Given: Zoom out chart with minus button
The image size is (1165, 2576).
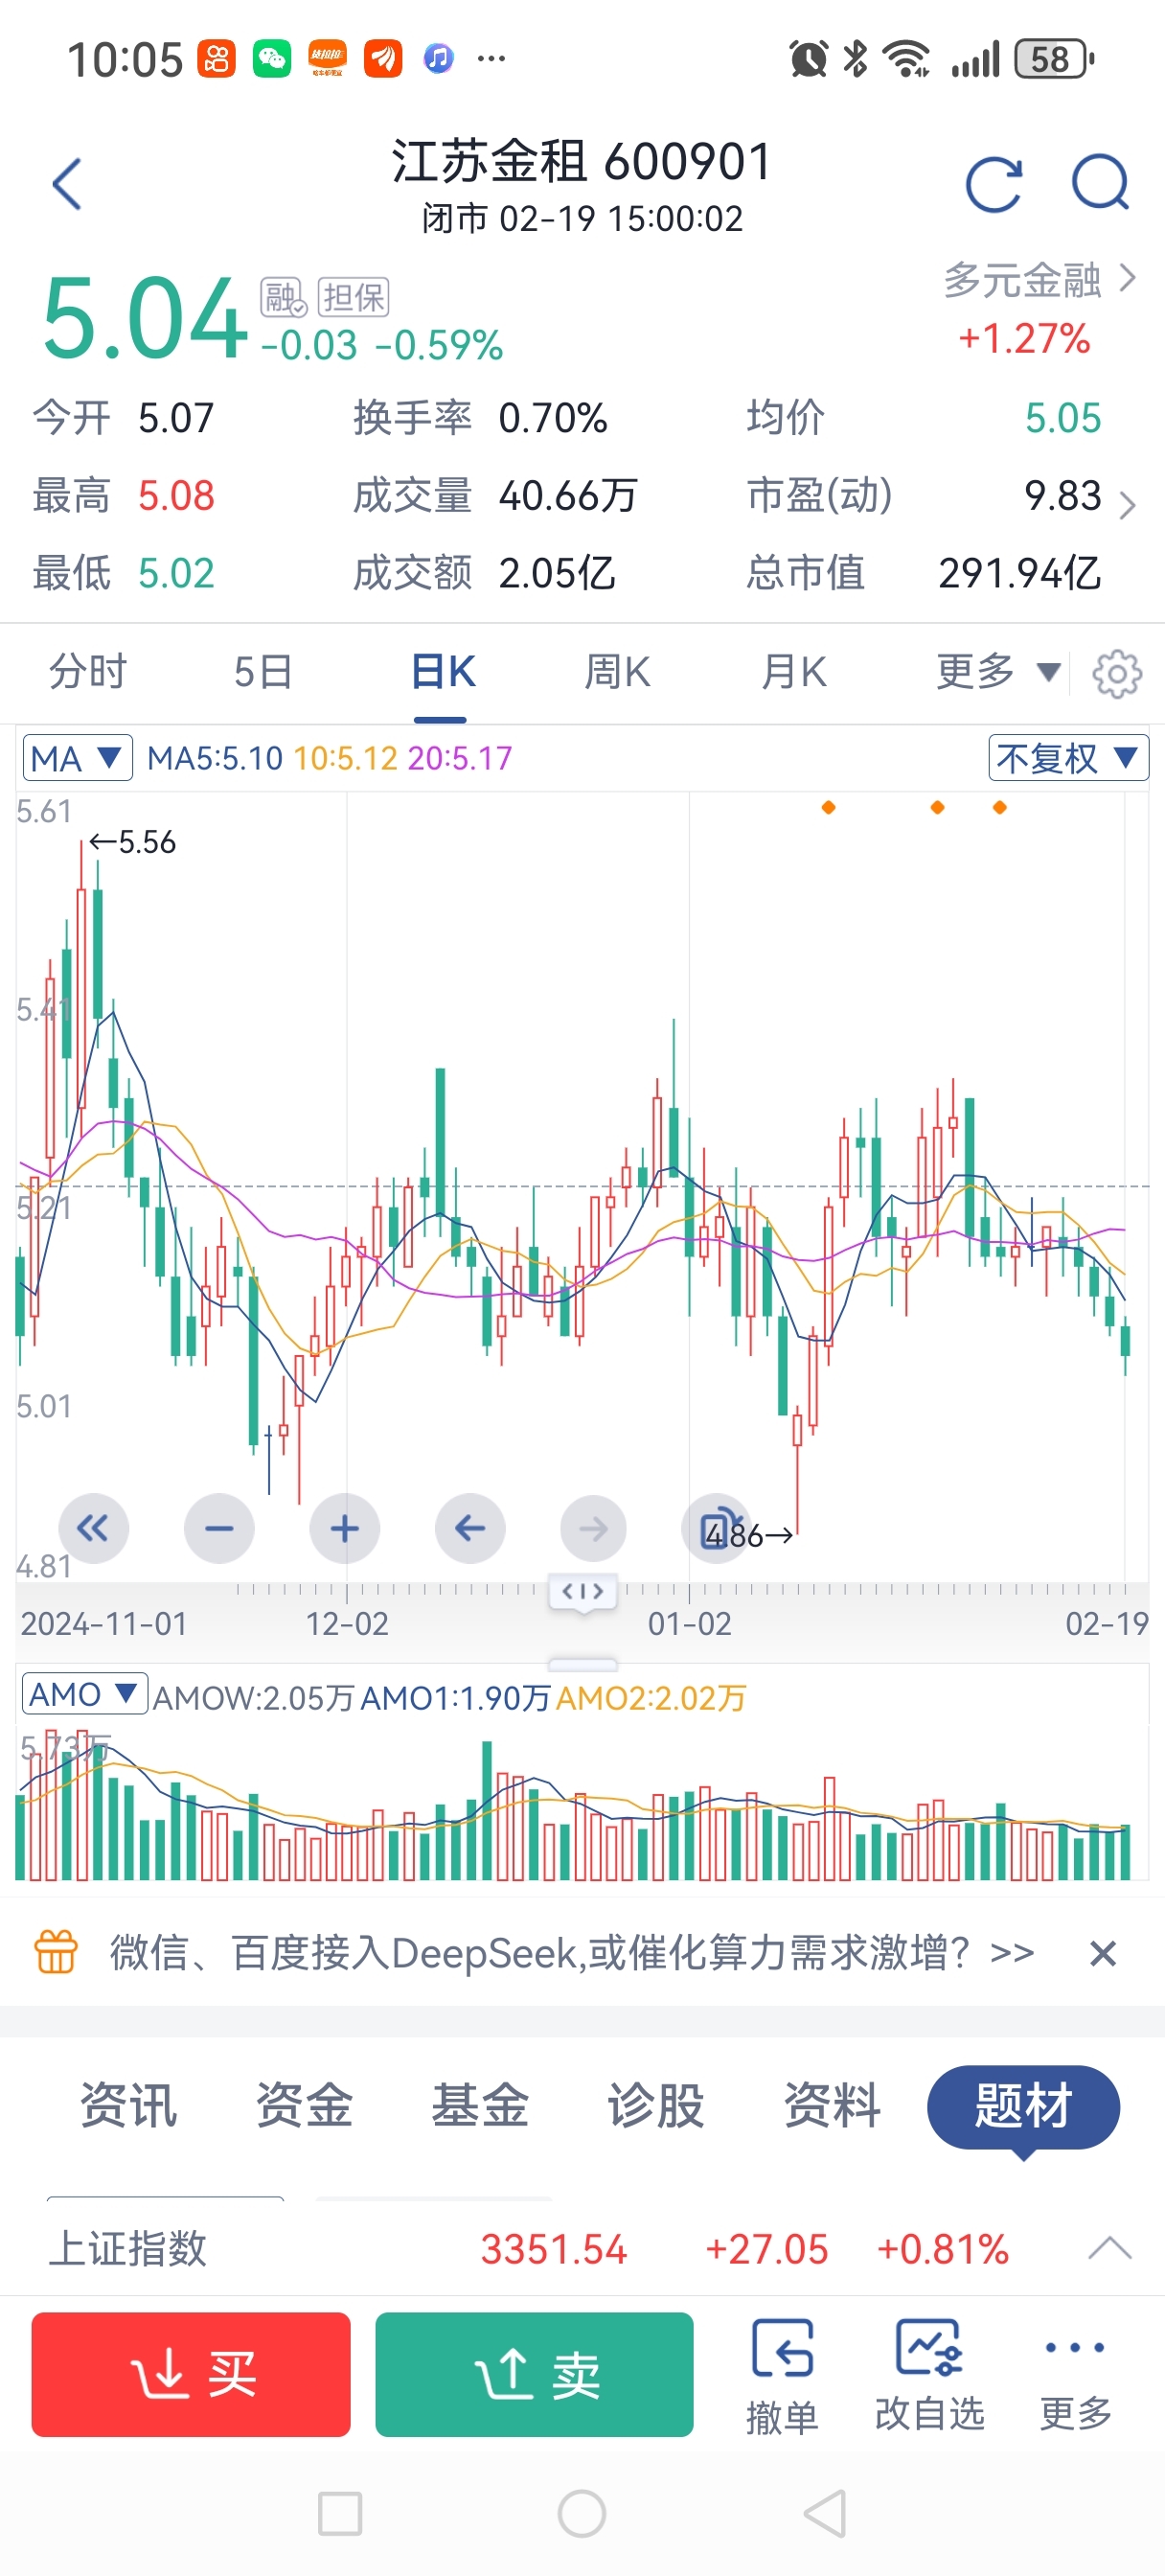Looking at the screenshot, I should coord(219,1527).
